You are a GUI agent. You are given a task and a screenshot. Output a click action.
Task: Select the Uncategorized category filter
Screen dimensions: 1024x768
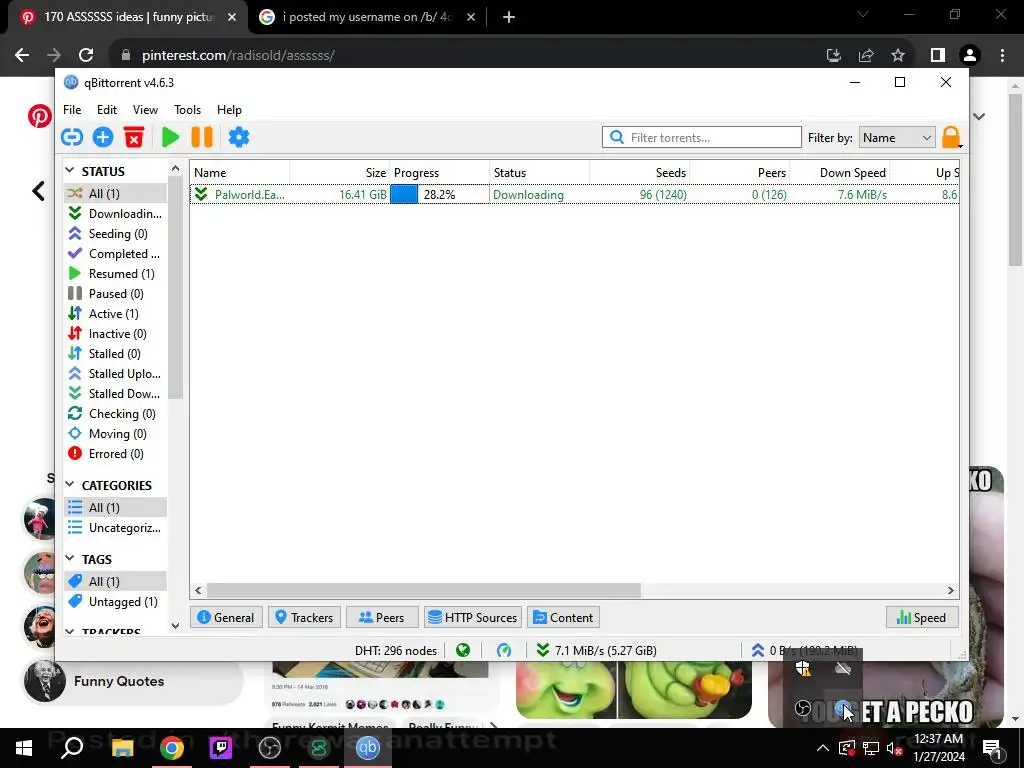click(116, 528)
